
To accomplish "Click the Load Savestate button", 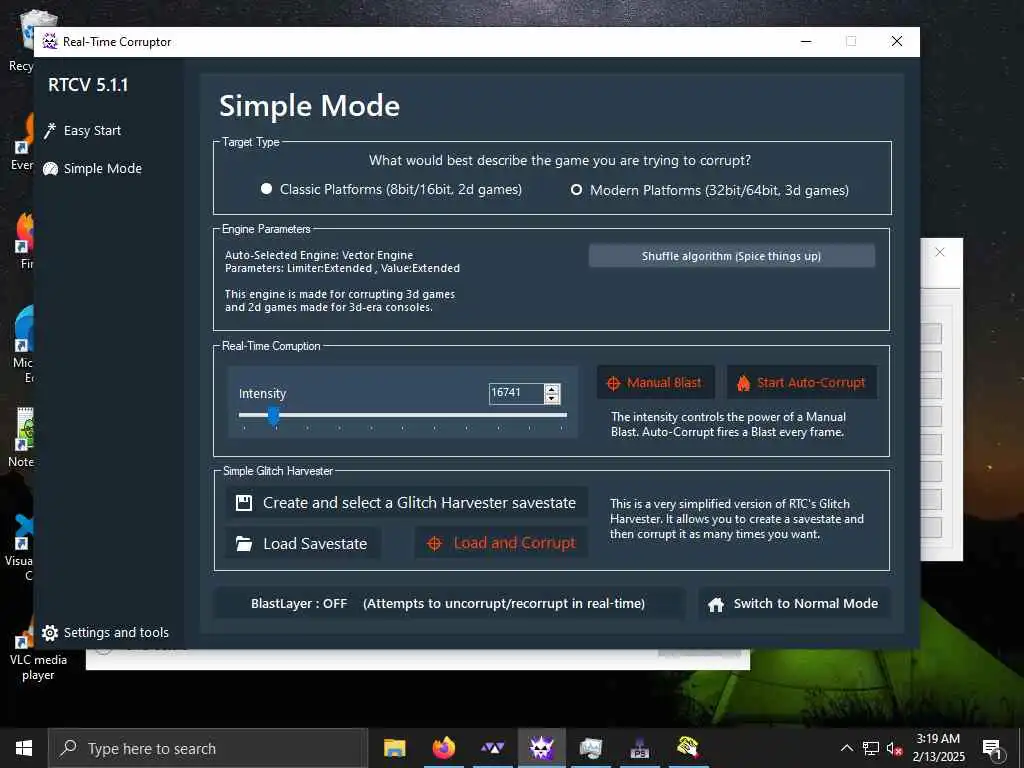I will click(303, 543).
